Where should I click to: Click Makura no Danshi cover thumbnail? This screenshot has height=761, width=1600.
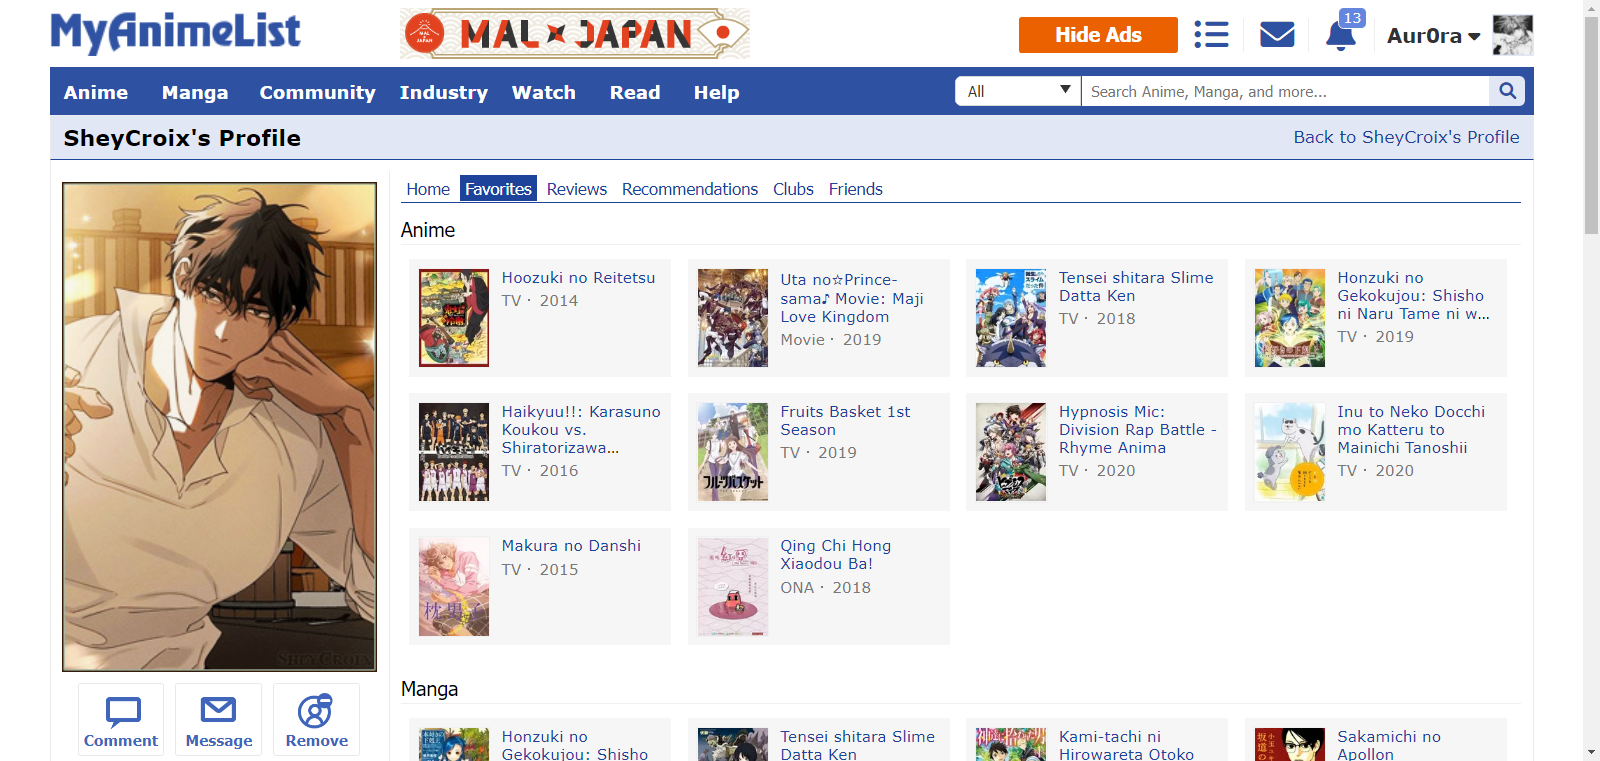[x=454, y=587]
